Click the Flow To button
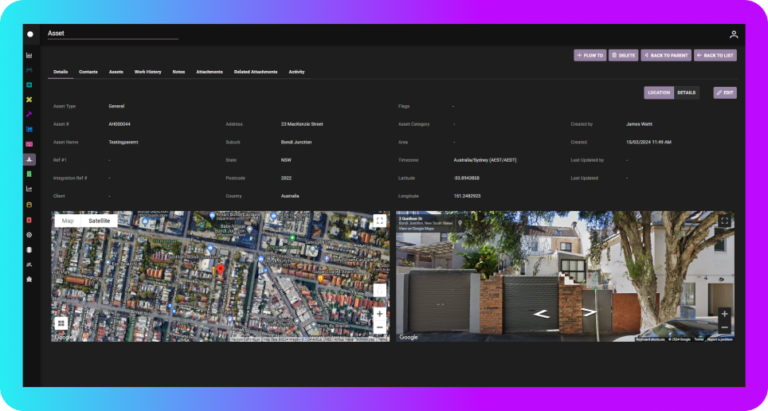Screen dimensions: 768x411 point(590,55)
